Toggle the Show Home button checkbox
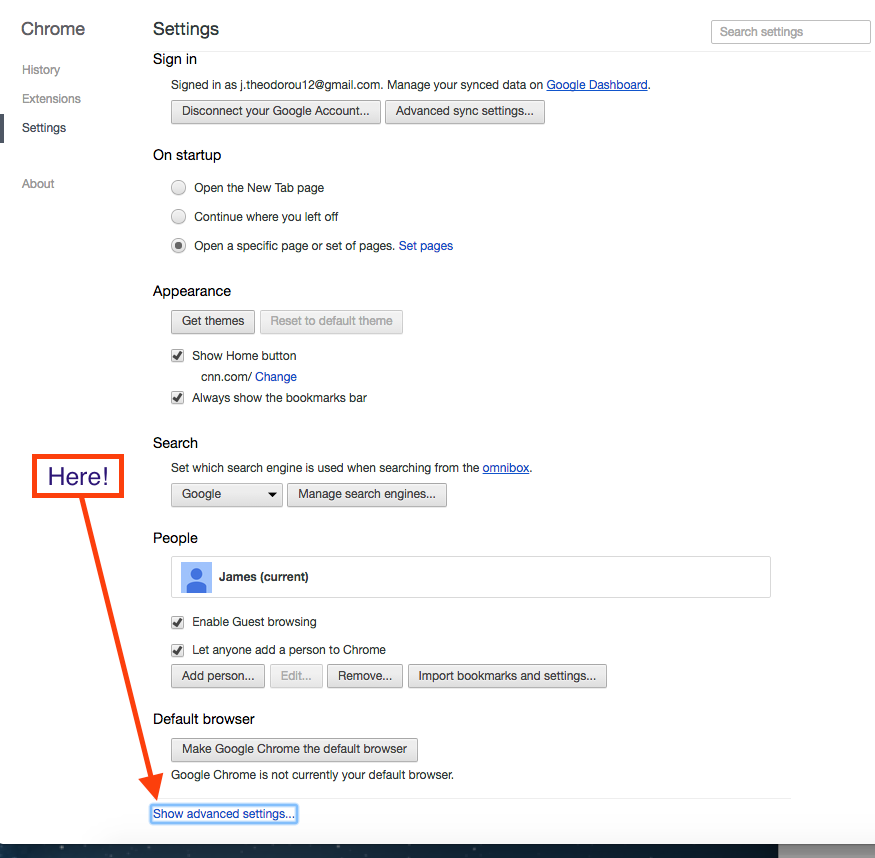The image size is (875, 858). pyautogui.click(x=177, y=356)
